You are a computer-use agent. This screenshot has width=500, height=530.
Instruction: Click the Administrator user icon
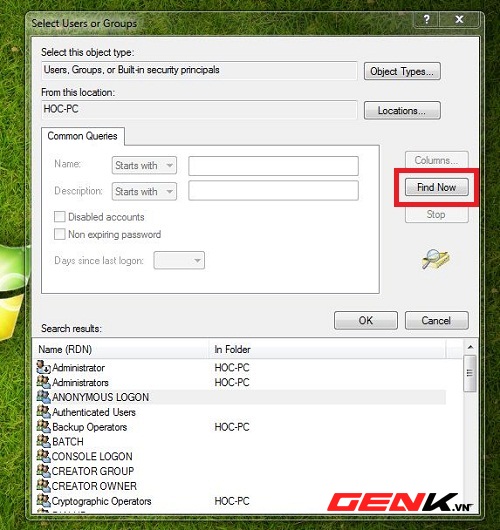[43, 367]
